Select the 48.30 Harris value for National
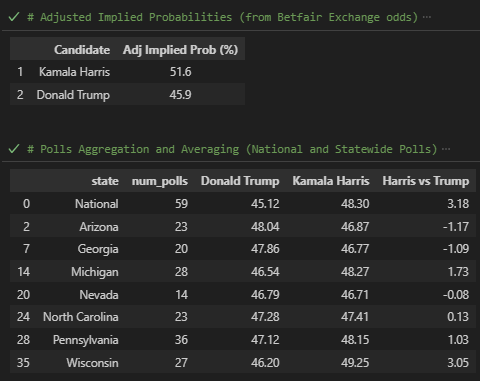This screenshot has width=480, height=381. coord(355,204)
